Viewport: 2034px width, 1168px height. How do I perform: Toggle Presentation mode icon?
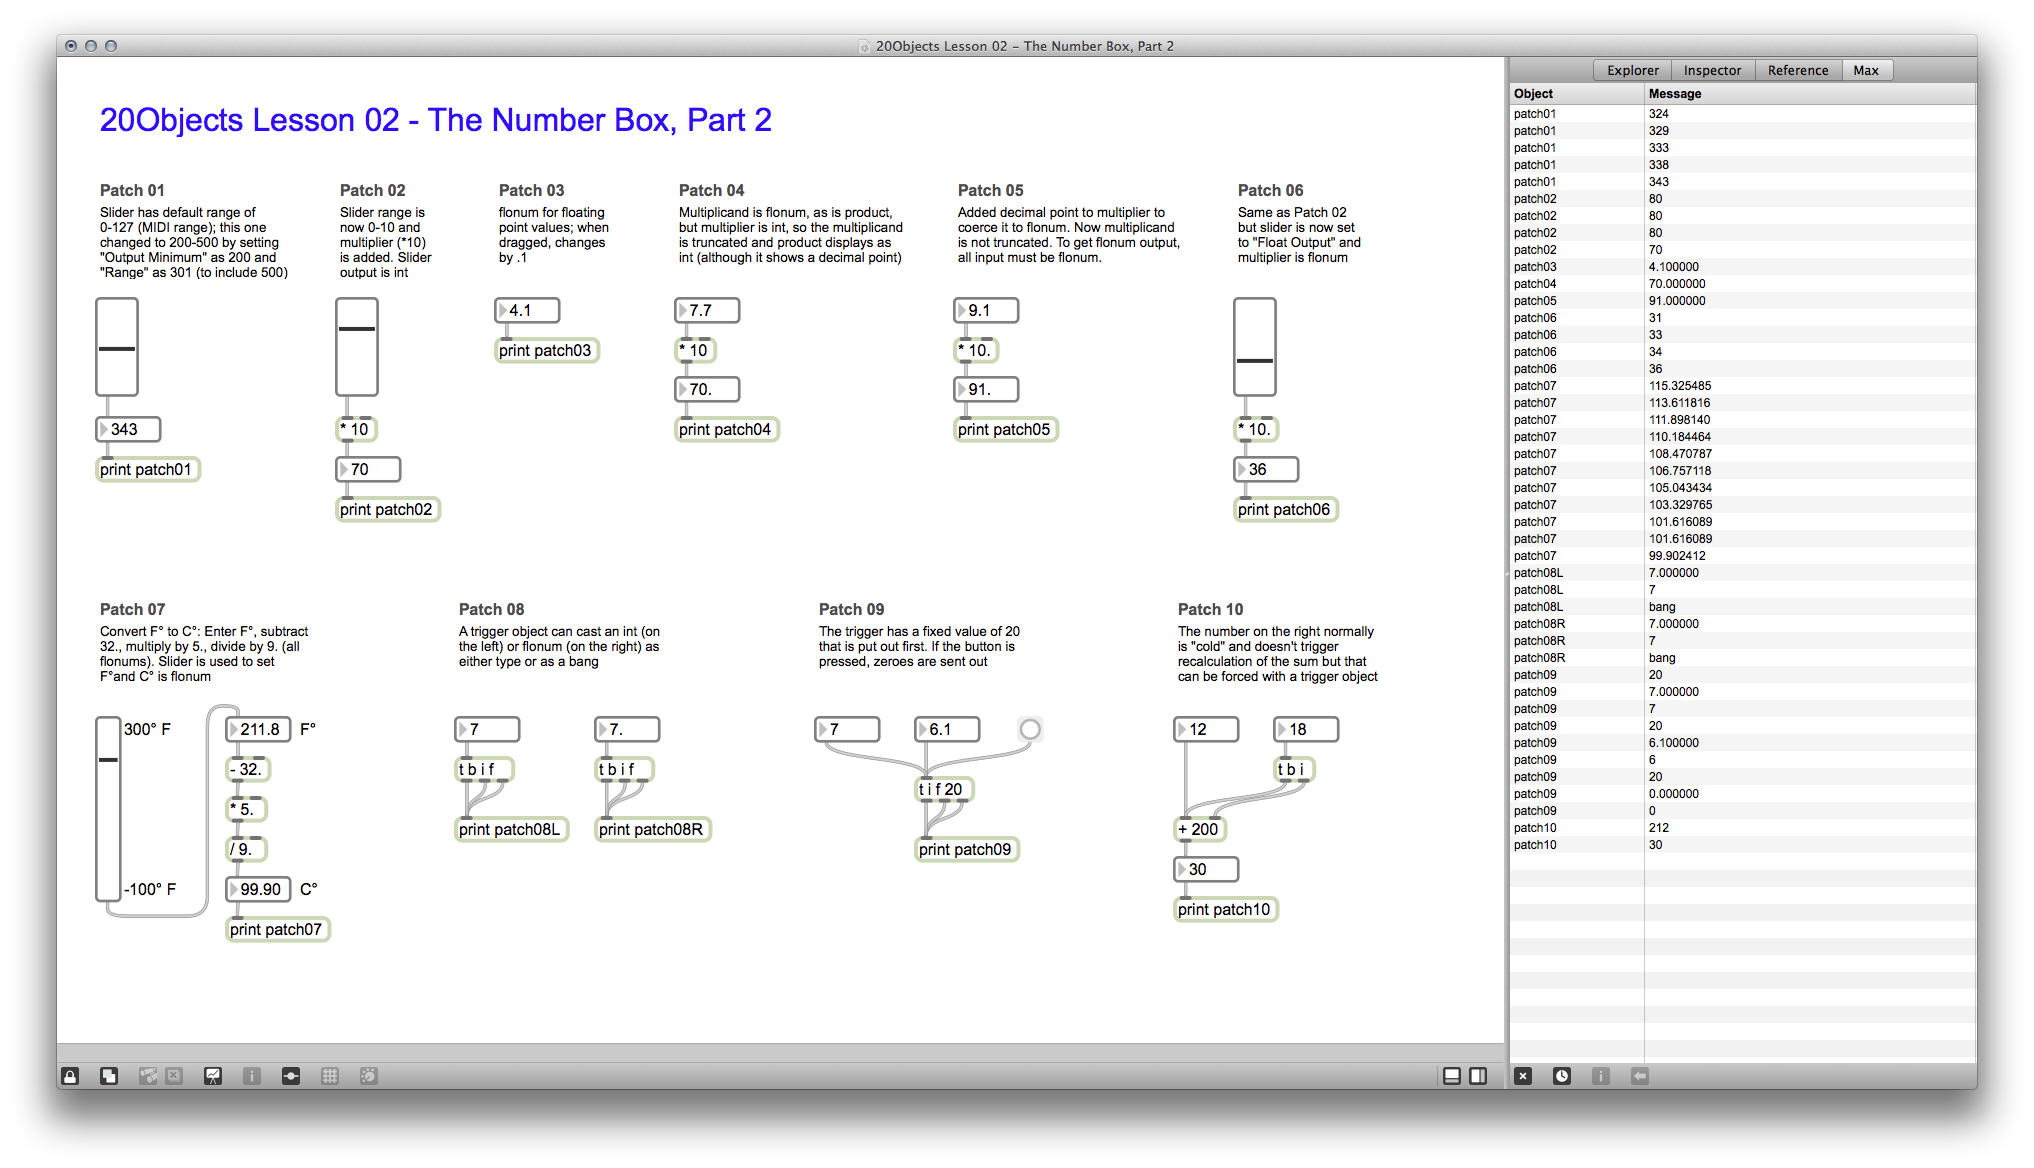tap(213, 1076)
